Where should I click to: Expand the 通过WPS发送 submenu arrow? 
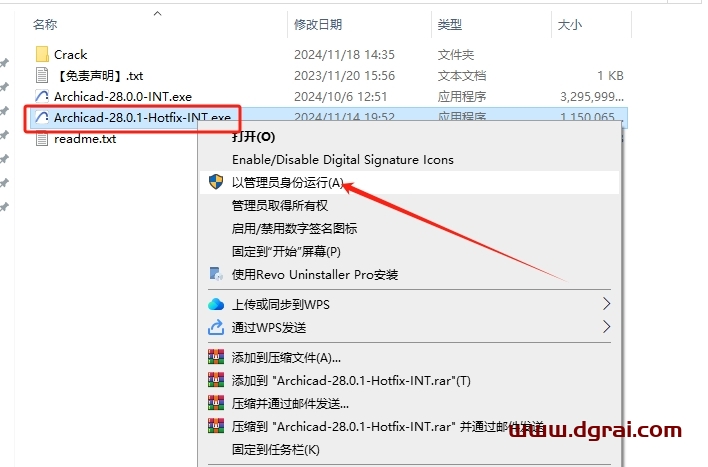point(606,327)
